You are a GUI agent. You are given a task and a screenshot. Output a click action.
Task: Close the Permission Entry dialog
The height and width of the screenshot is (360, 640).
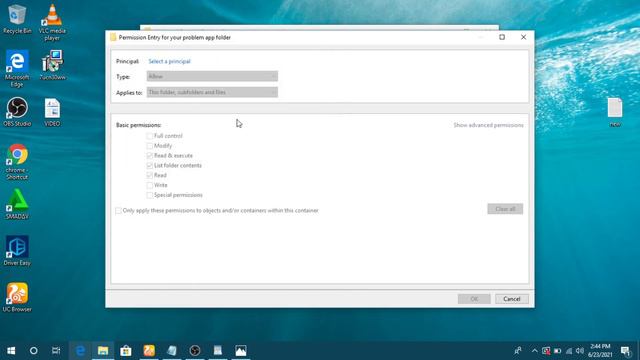(523, 37)
